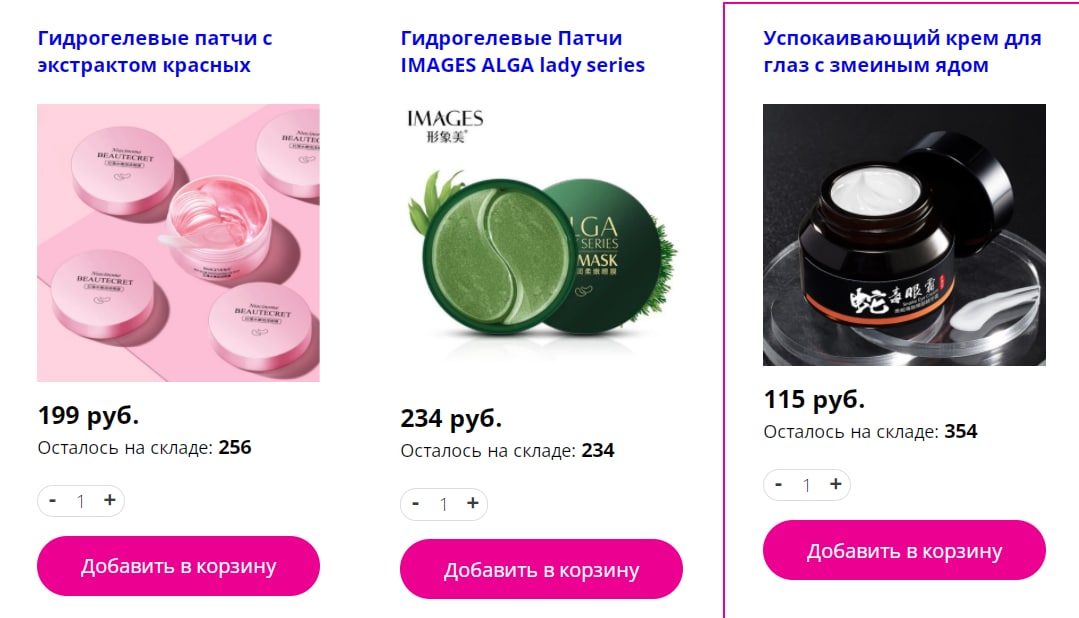Add the 234 руб. ALGA patches to cart

pos(541,569)
